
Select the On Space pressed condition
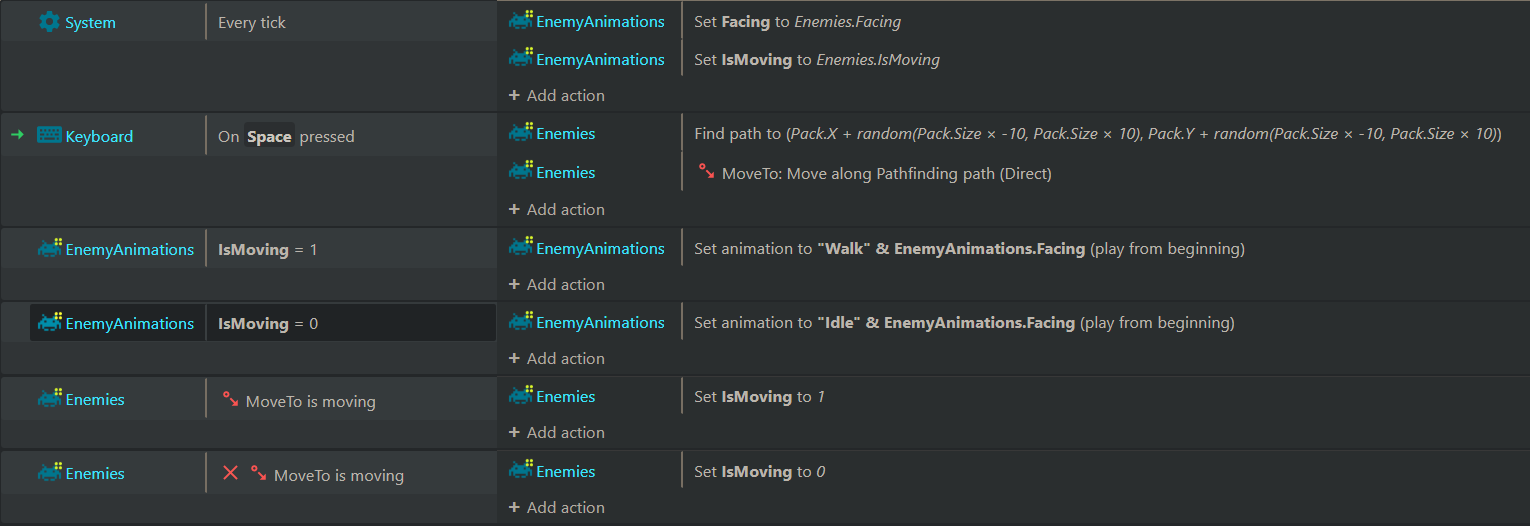pyautogui.click(x=351, y=136)
